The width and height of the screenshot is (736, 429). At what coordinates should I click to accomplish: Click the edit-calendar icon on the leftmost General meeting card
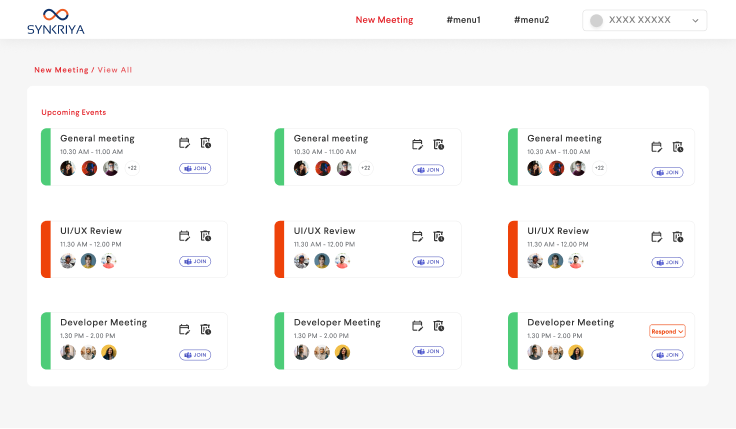(x=184, y=144)
